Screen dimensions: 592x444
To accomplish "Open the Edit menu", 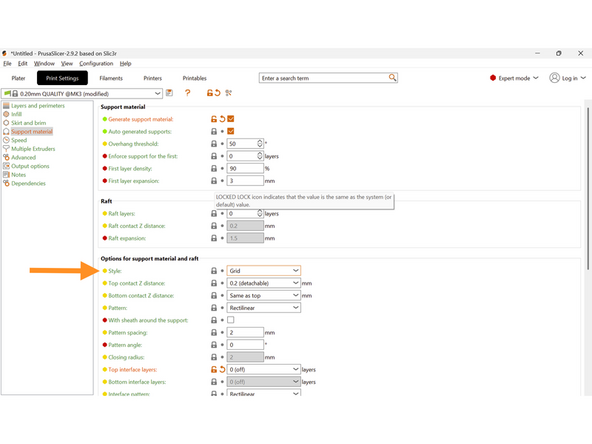I will click(x=23, y=63).
